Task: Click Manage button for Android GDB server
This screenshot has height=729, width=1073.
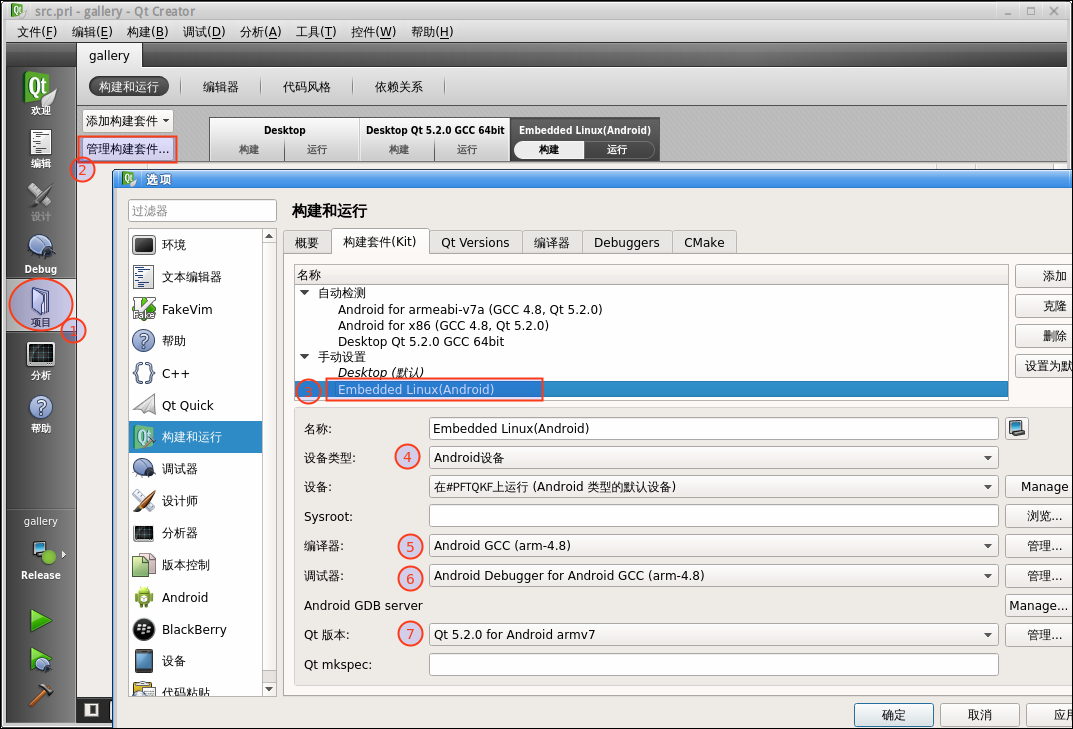Action: (1039, 605)
